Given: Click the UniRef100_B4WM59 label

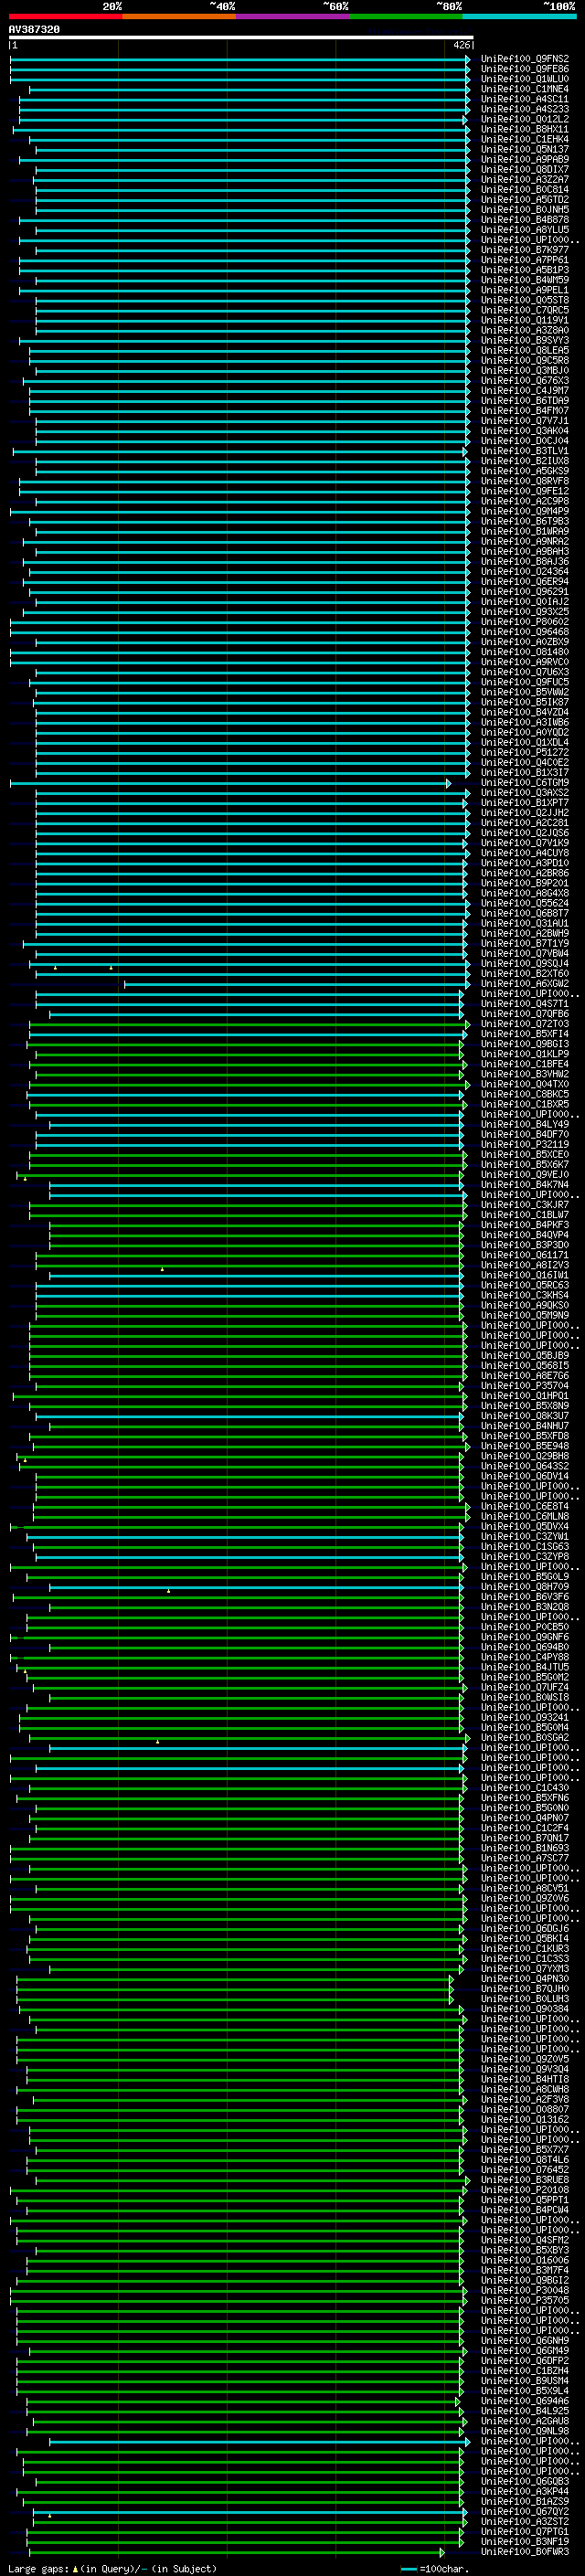Looking at the screenshot, I should 525,280.
